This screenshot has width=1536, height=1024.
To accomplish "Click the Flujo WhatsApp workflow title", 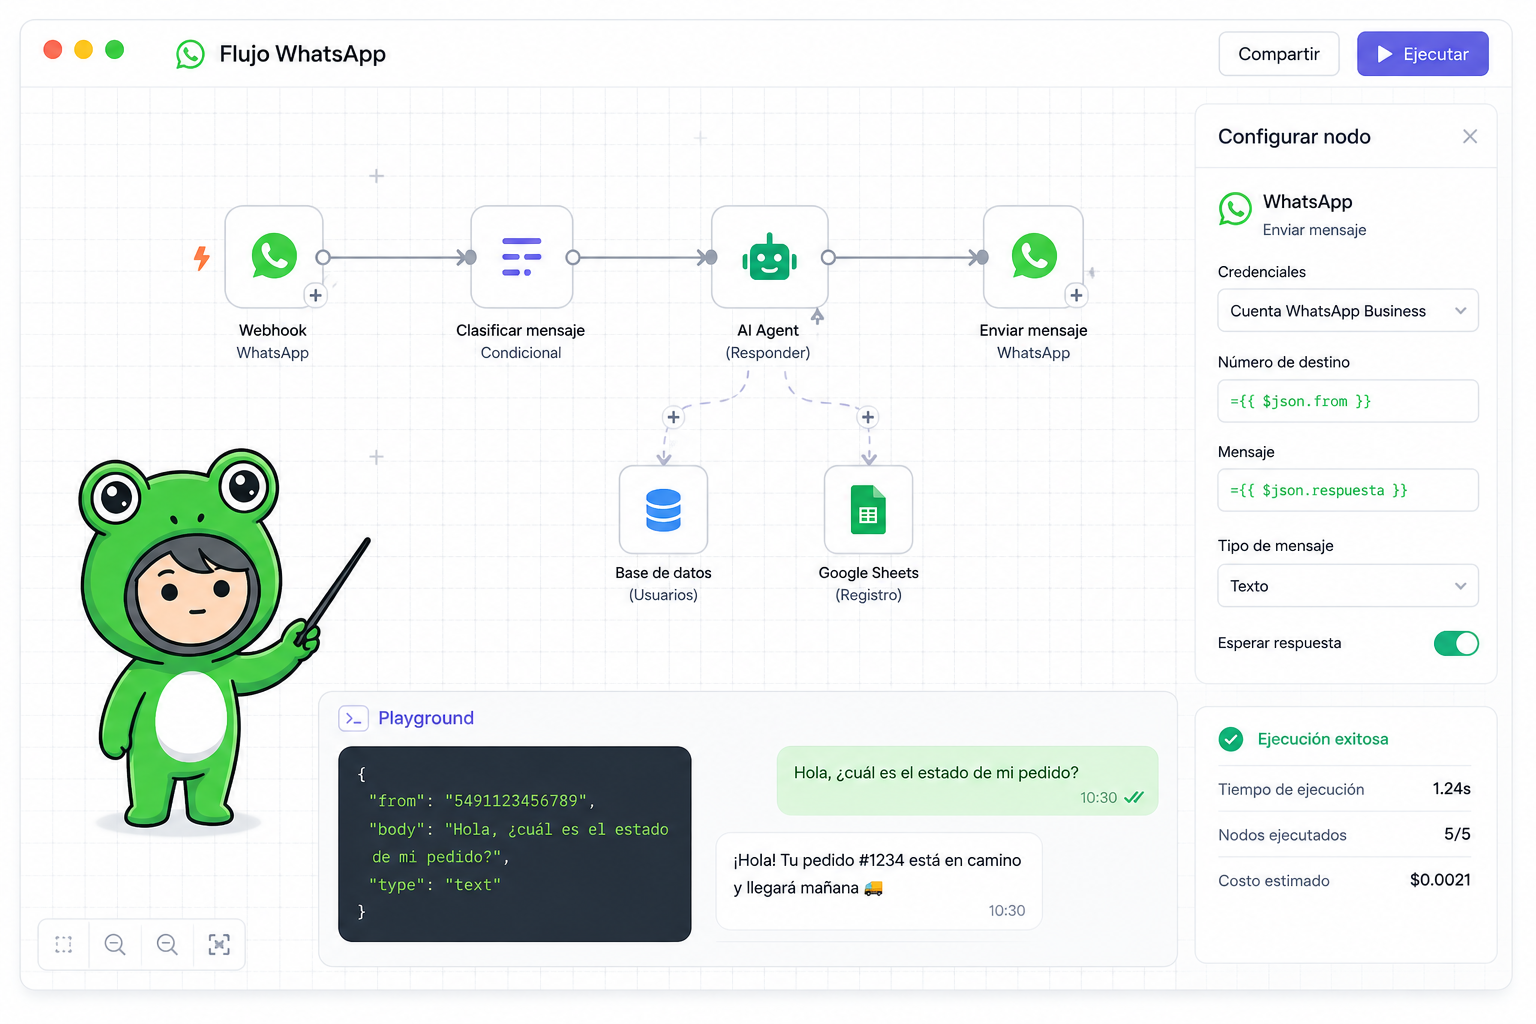I will pos(303,54).
